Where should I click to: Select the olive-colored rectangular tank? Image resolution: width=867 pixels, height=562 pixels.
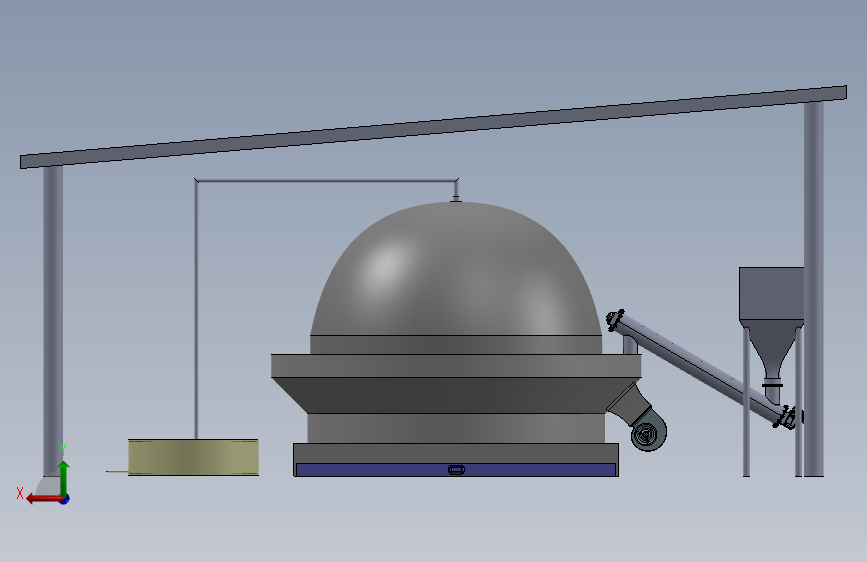(x=193, y=457)
